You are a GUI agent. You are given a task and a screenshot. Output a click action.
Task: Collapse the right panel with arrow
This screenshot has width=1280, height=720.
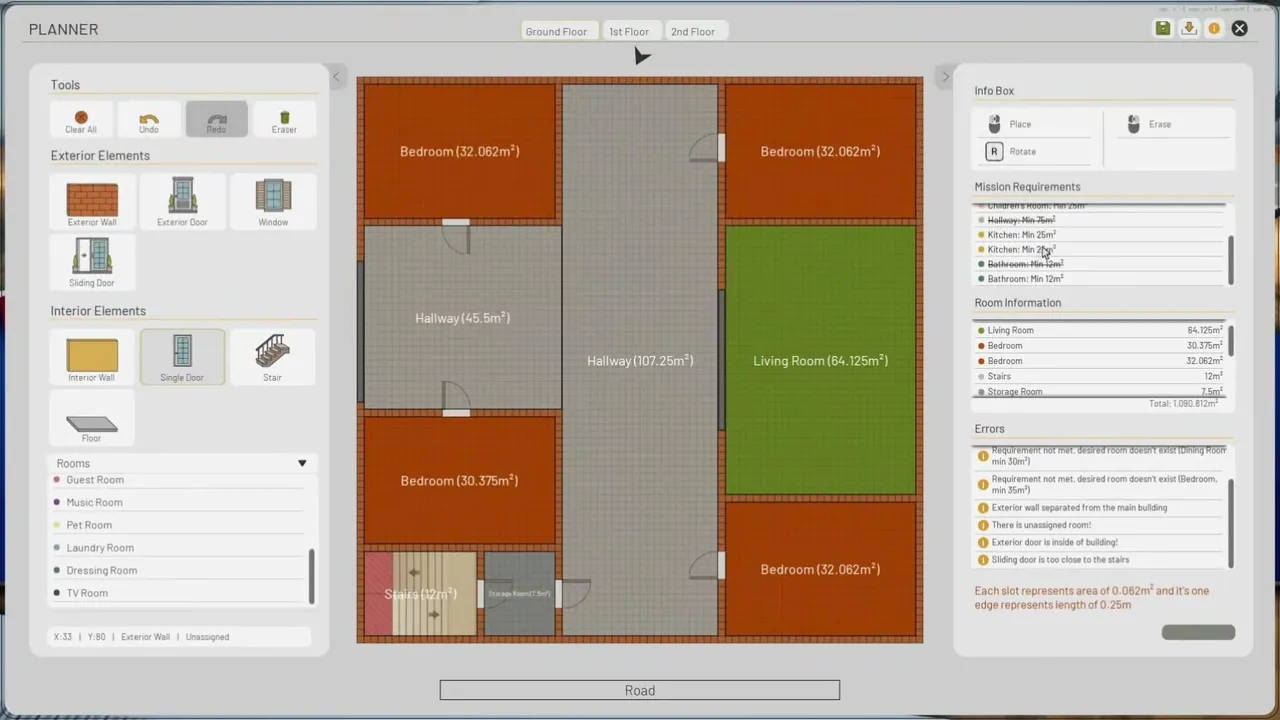(x=945, y=77)
